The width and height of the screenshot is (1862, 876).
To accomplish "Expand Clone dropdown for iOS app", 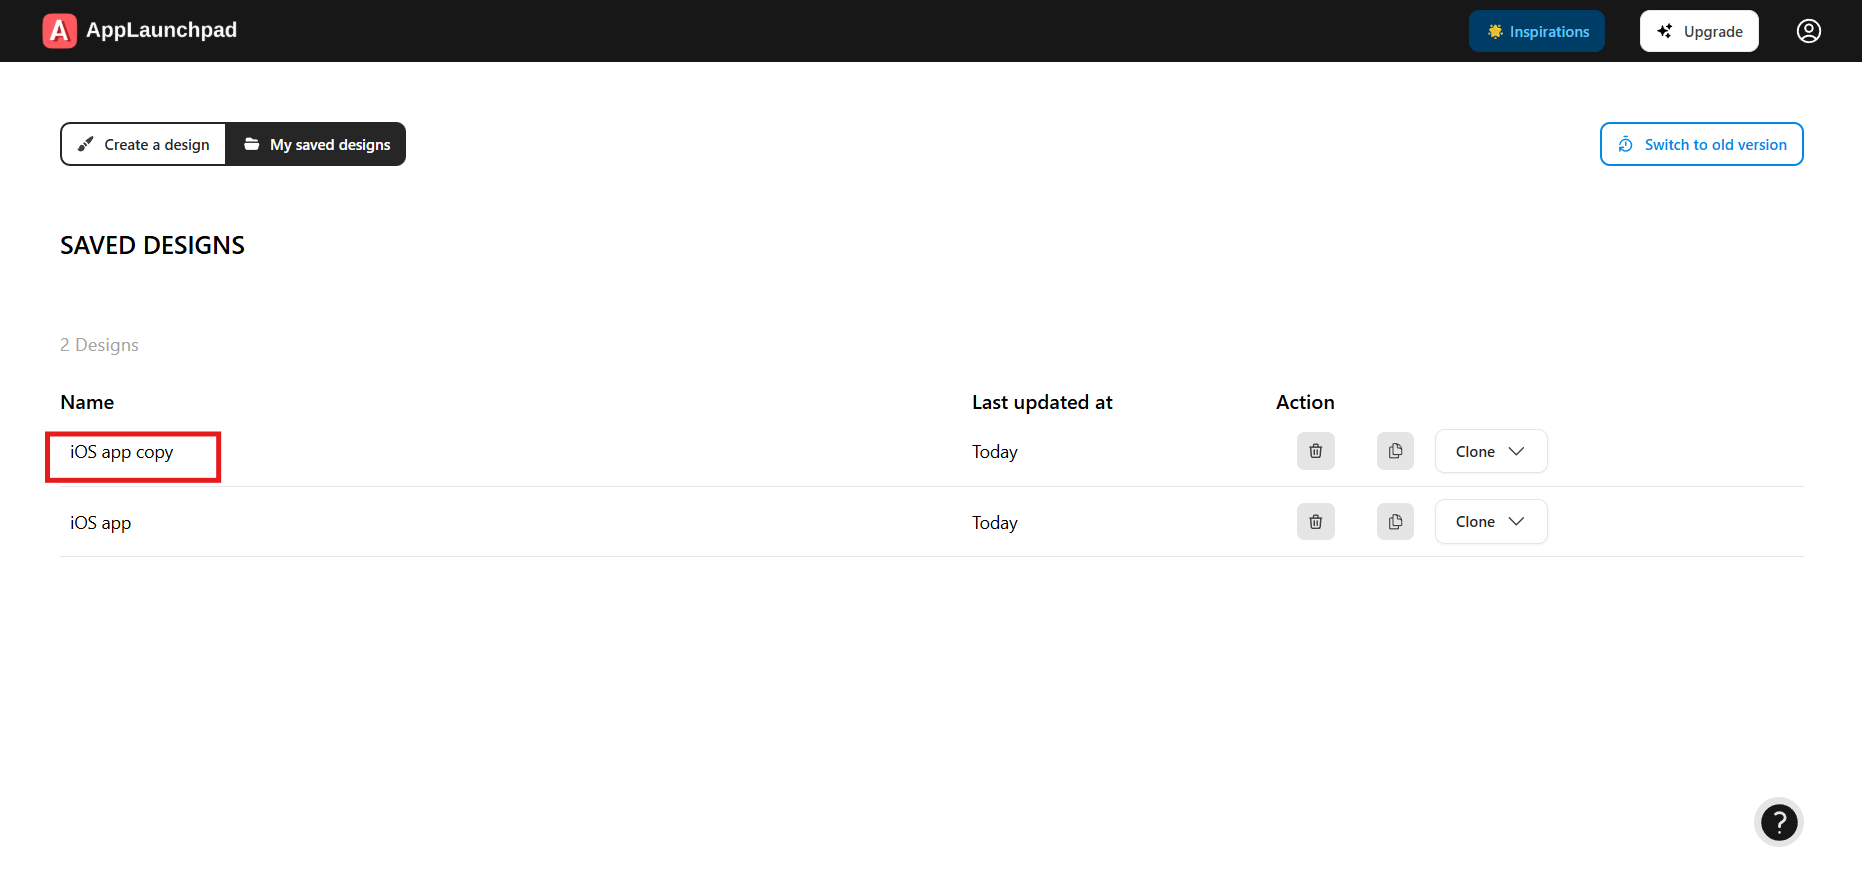I will pos(1490,522).
